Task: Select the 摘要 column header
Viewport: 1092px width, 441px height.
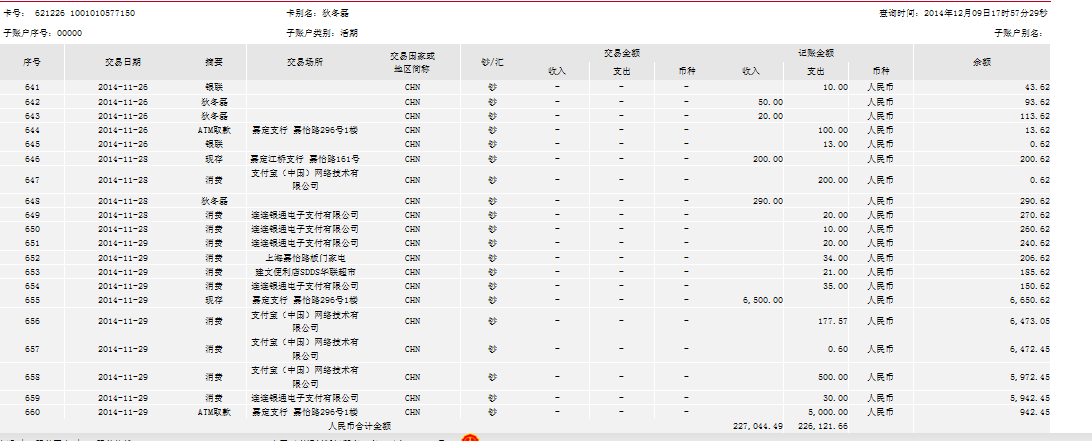Action: tap(214, 62)
